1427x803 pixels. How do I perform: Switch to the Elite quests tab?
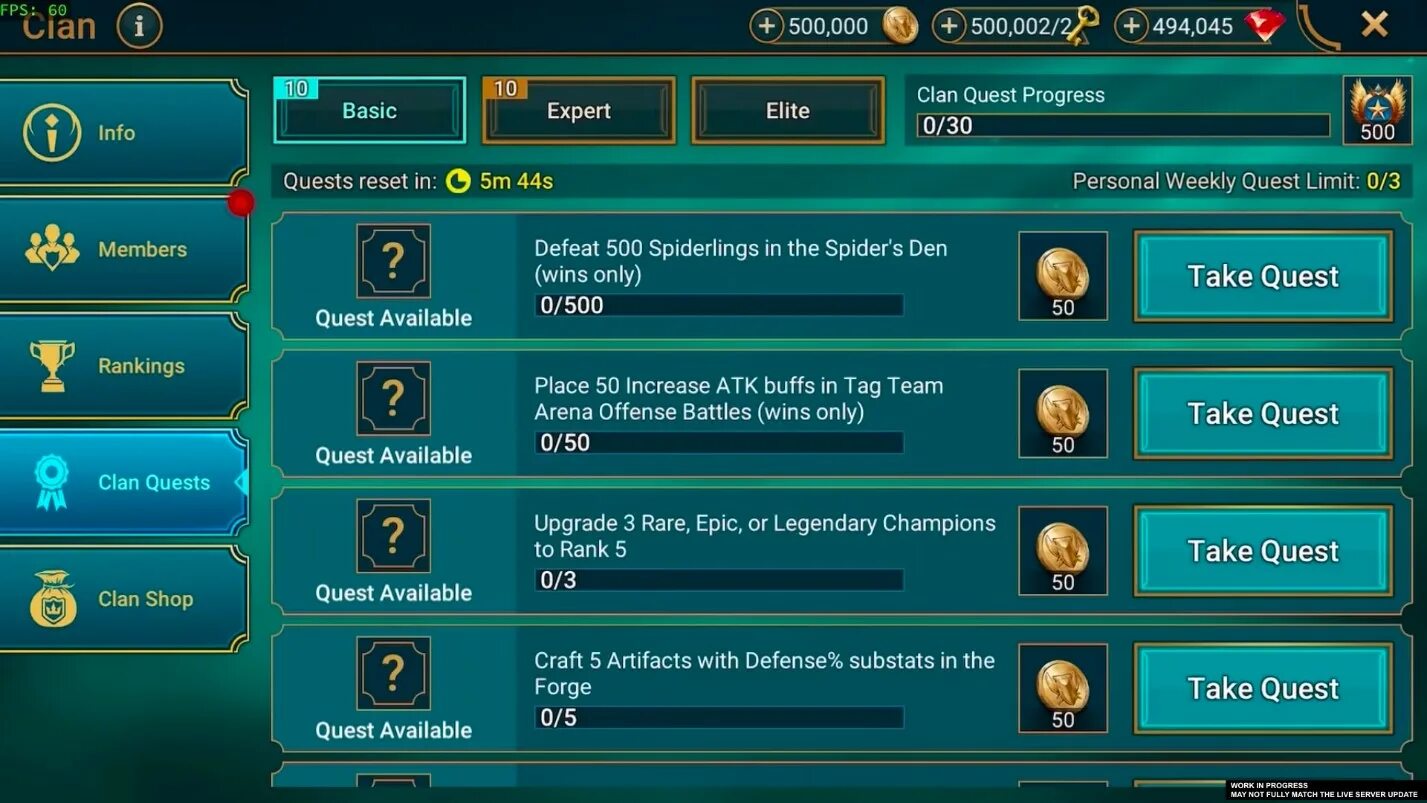[x=788, y=110]
